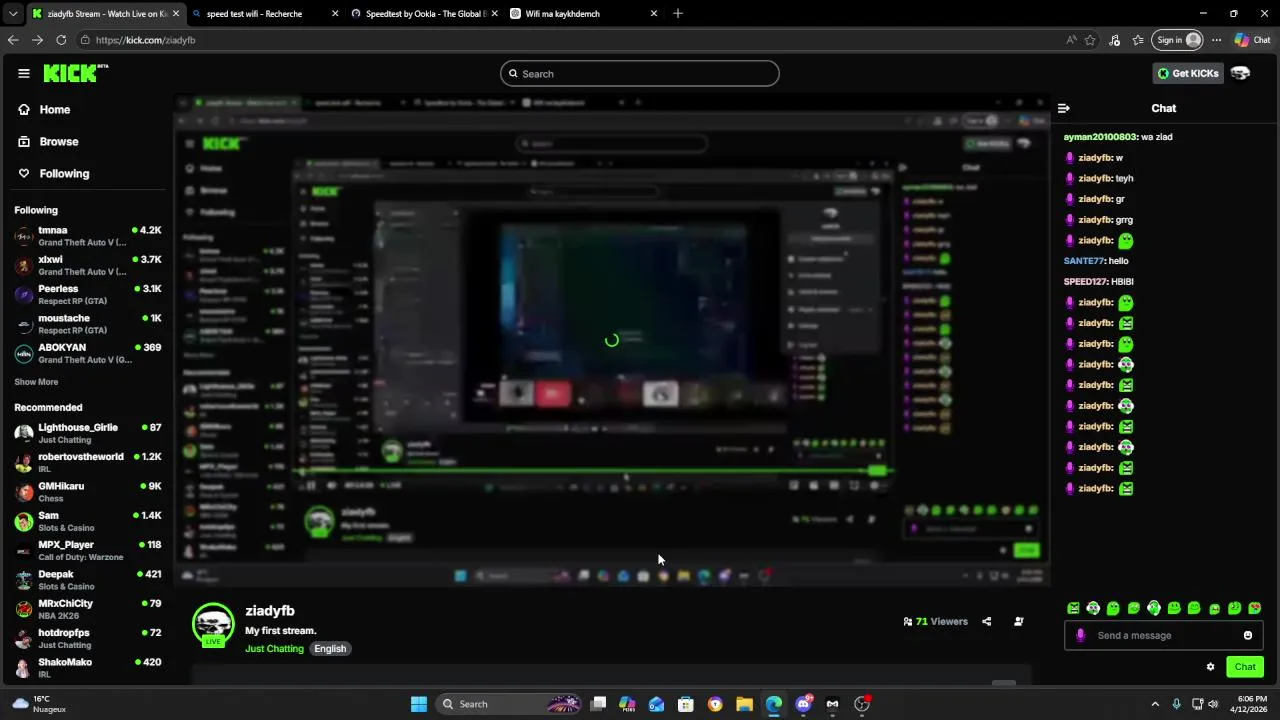The height and width of the screenshot is (720, 1280).
Task: Switch to Wifi ma kaykhdemch tab
Action: coord(583,14)
